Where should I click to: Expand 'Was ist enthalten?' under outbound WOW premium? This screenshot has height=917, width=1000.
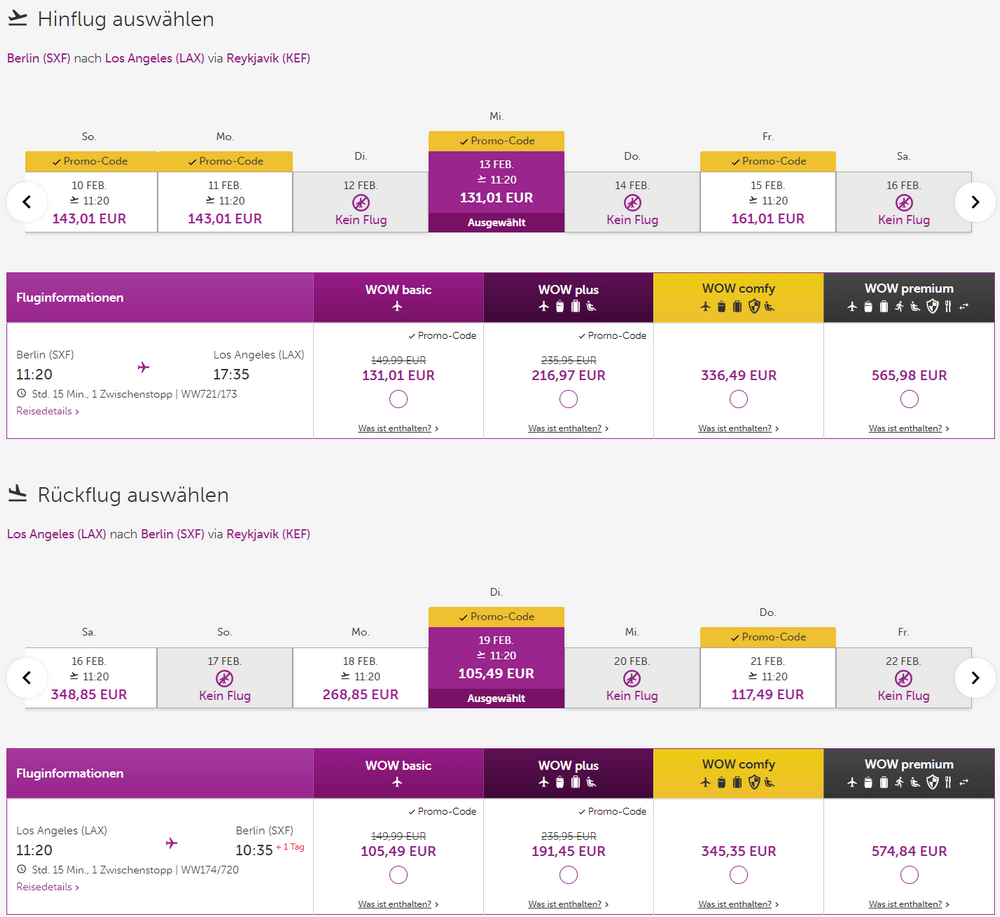click(908, 429)
